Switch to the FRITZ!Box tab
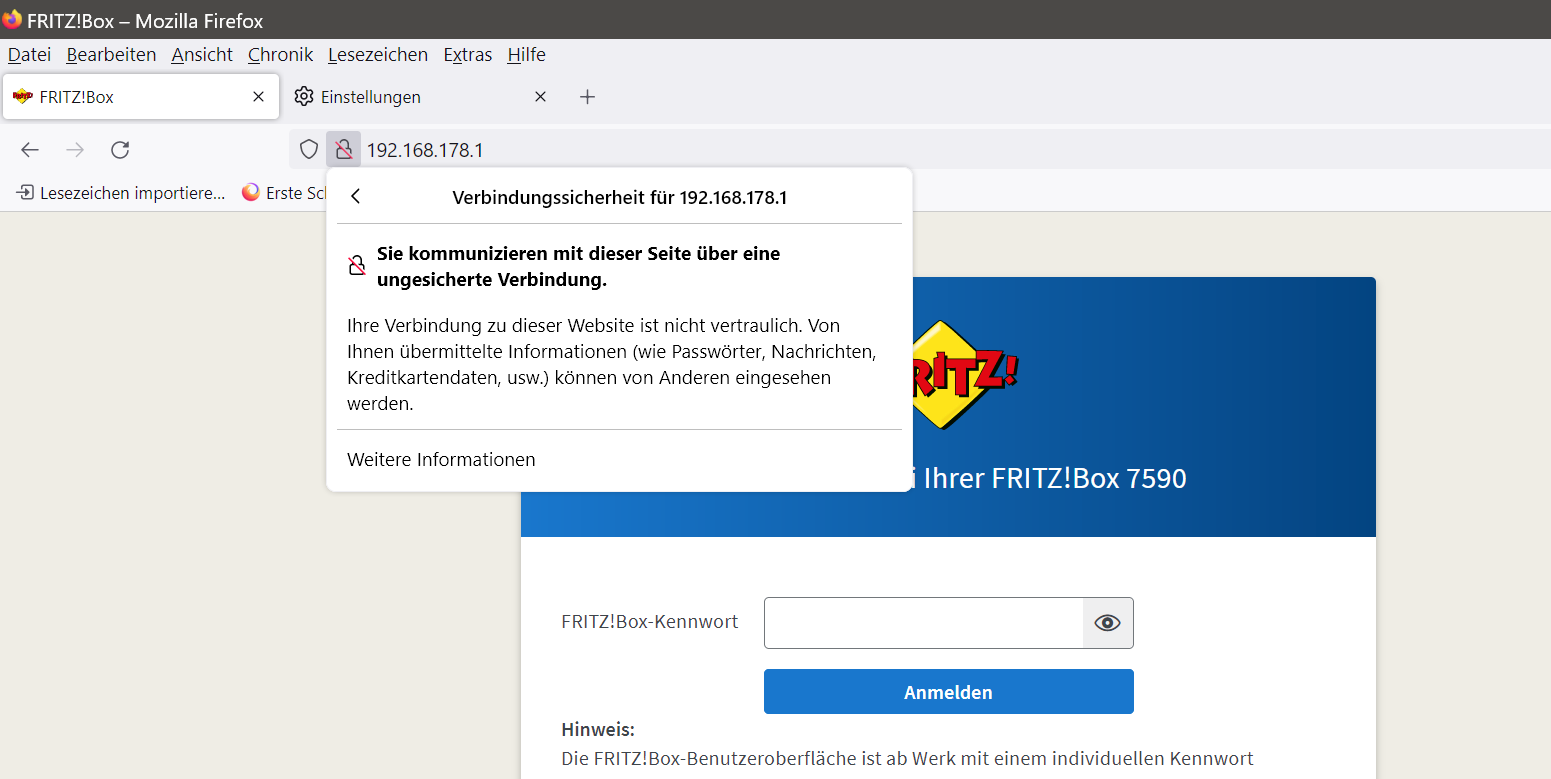The height and width of the screenshot is (779, 1551). [141, 97]
